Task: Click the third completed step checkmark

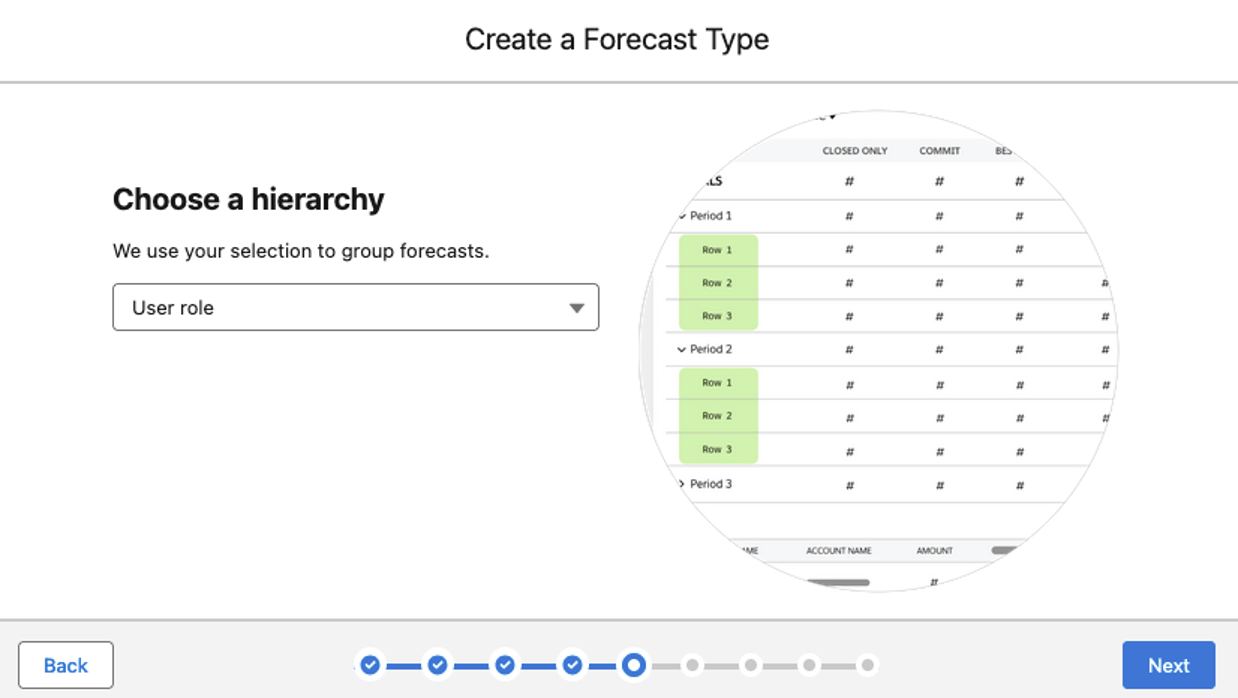Action: (505, 665)
